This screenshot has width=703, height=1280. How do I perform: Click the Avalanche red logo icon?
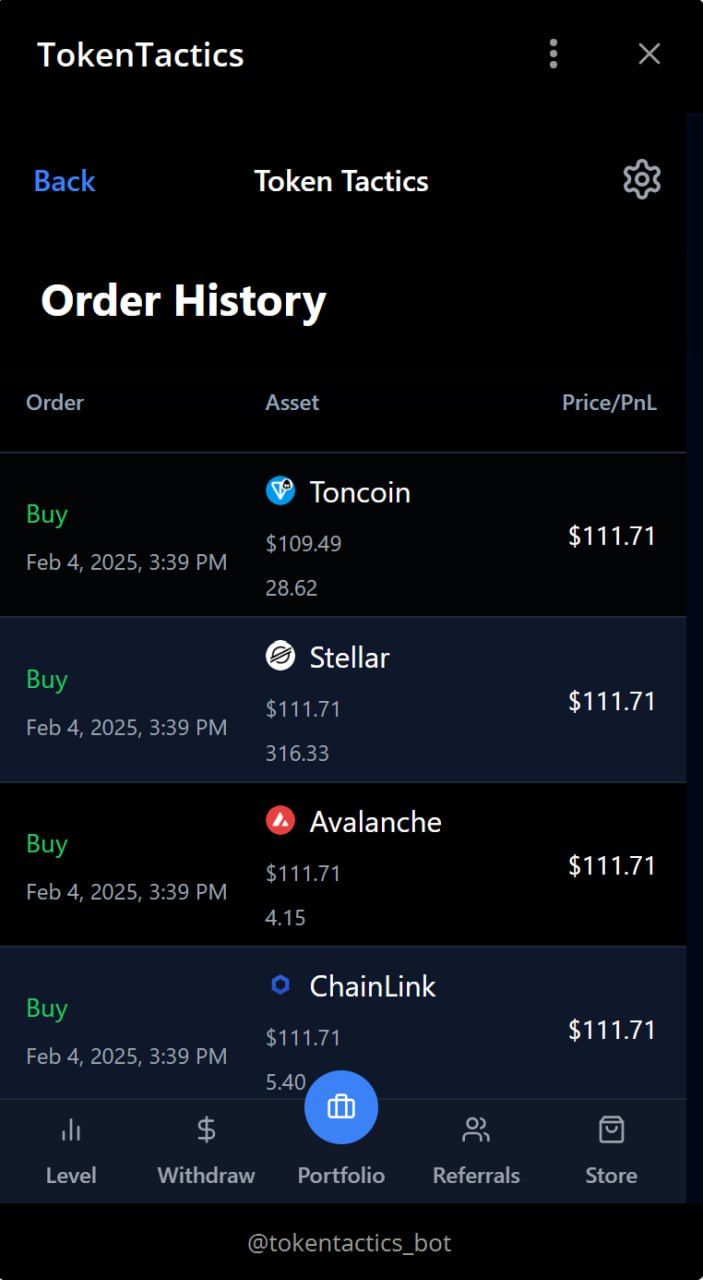pyautogui.click(x=281, y=820)
